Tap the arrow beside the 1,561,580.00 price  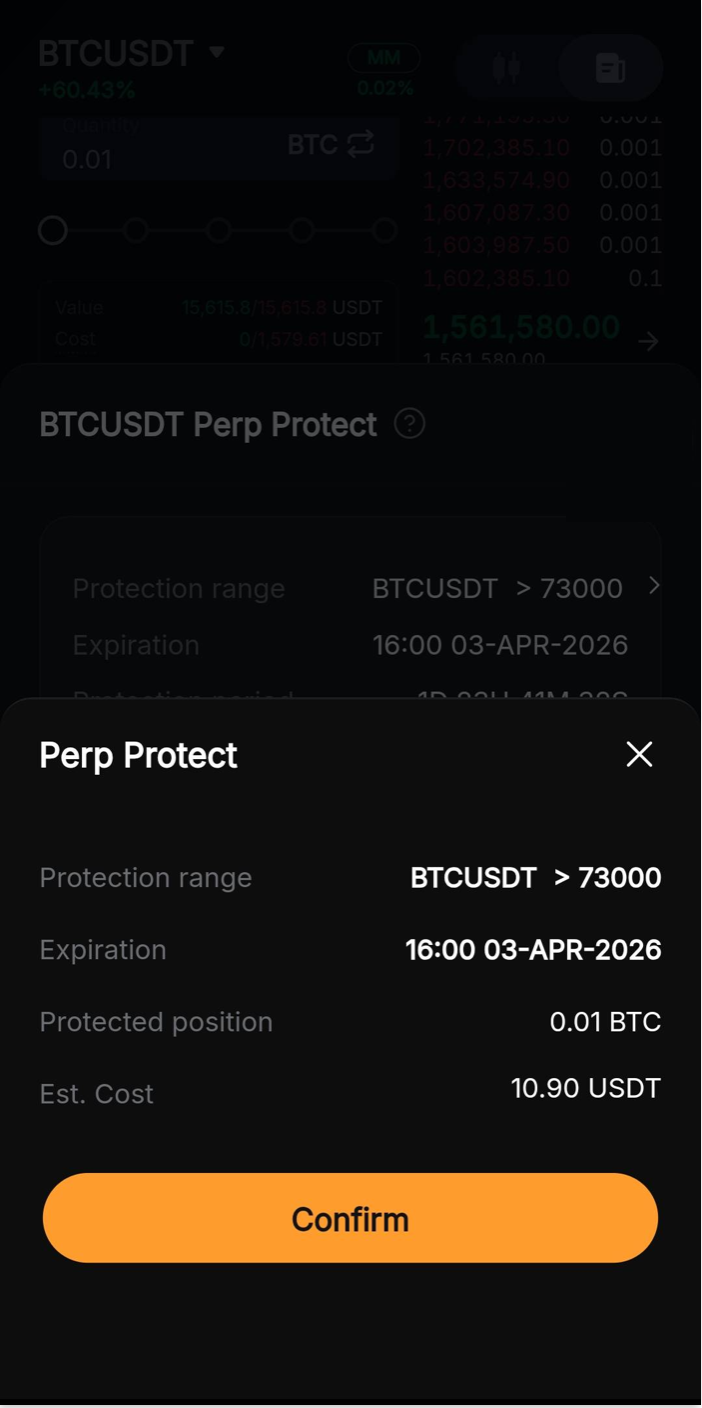[x=648, y=342]
